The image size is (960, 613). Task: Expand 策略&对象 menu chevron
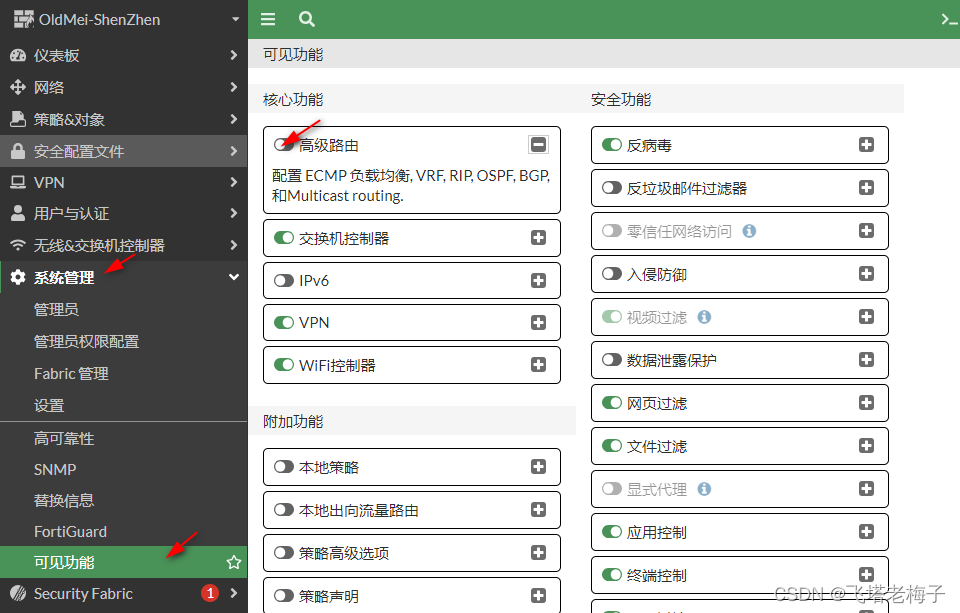[233, 119]
